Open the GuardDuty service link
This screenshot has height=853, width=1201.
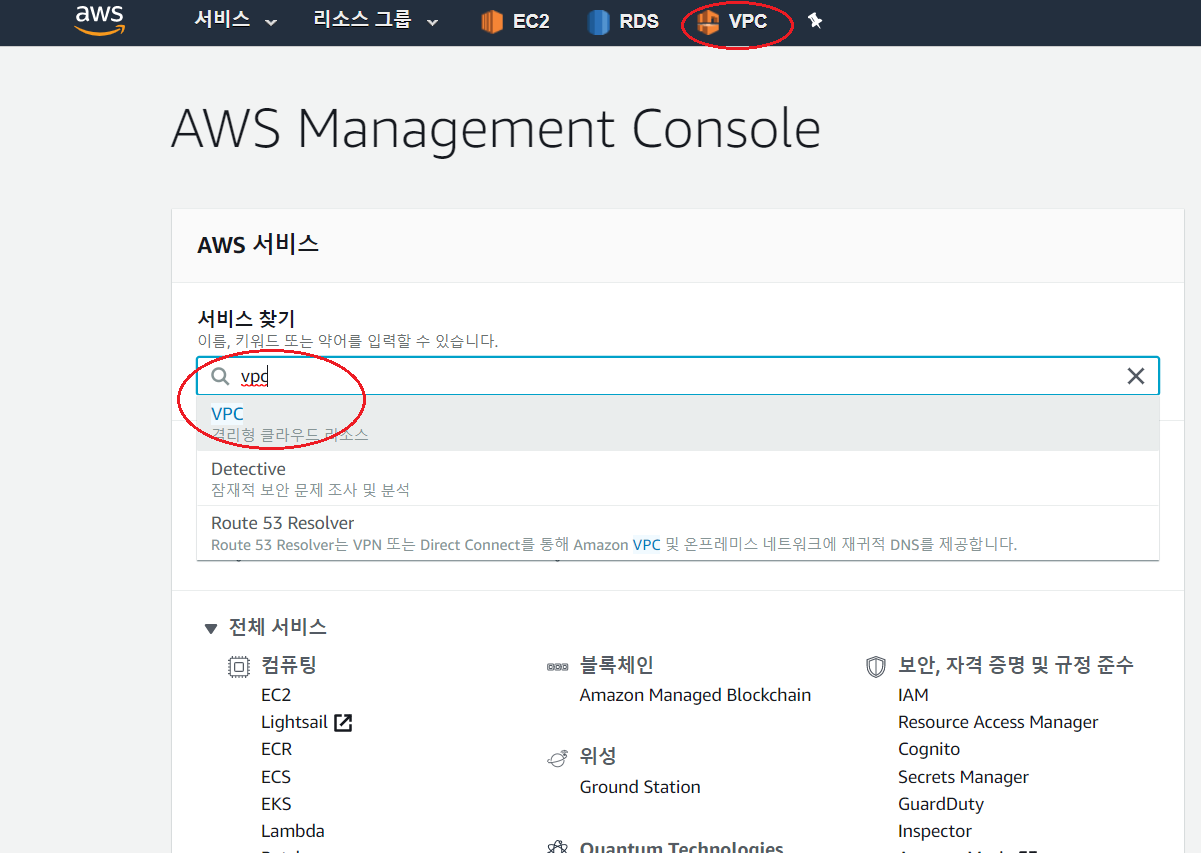point(941,804)
